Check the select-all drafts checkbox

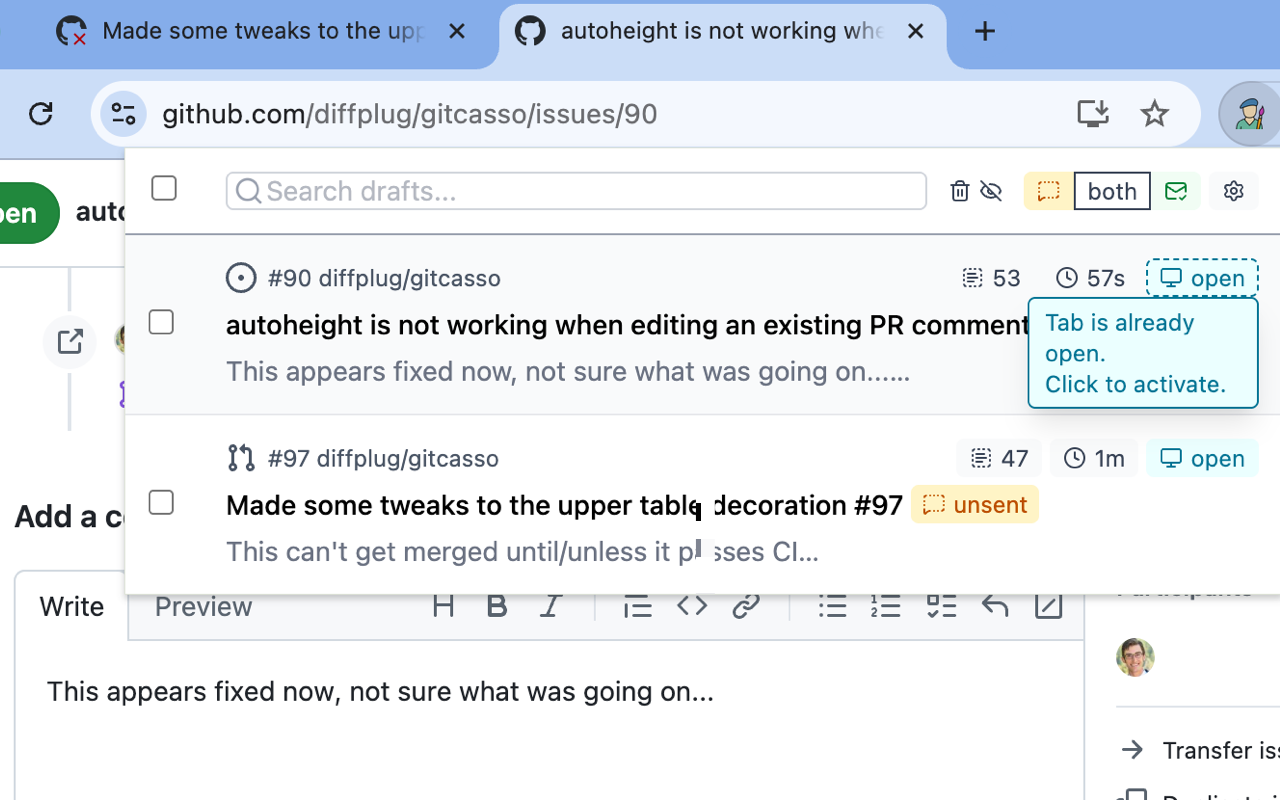coord(164,188)
